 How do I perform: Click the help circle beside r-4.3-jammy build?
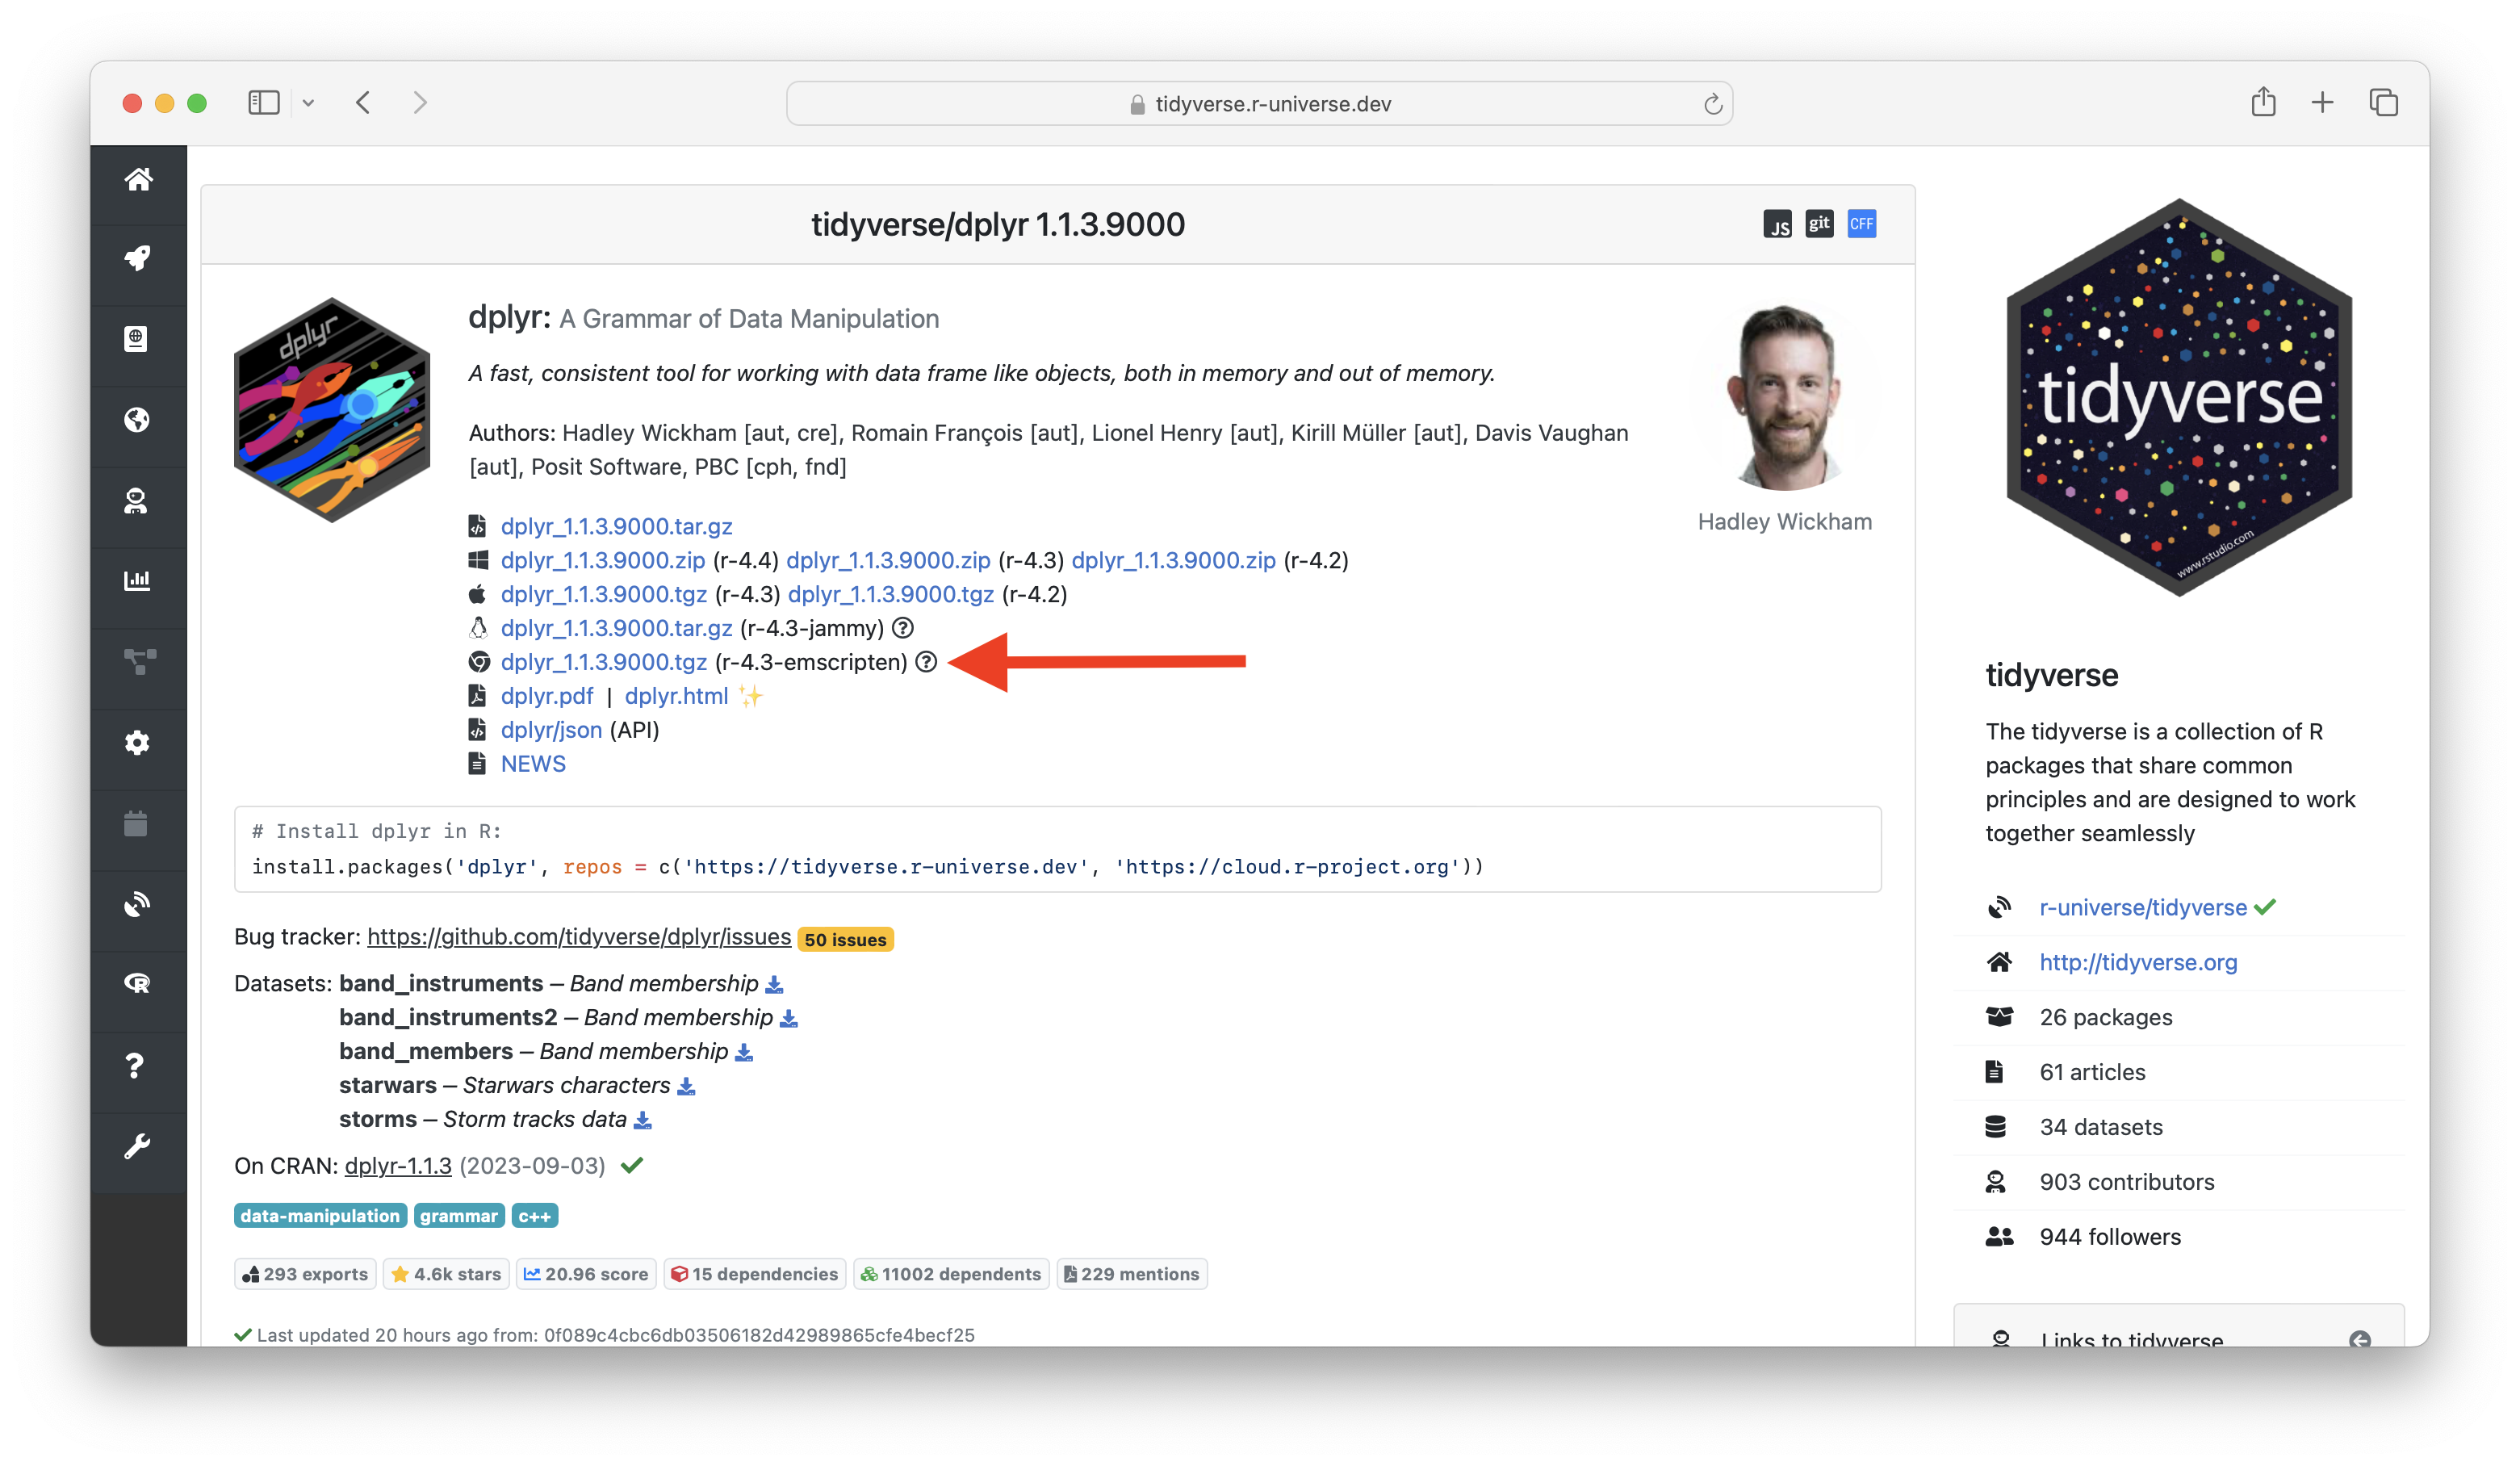point(902,628)
